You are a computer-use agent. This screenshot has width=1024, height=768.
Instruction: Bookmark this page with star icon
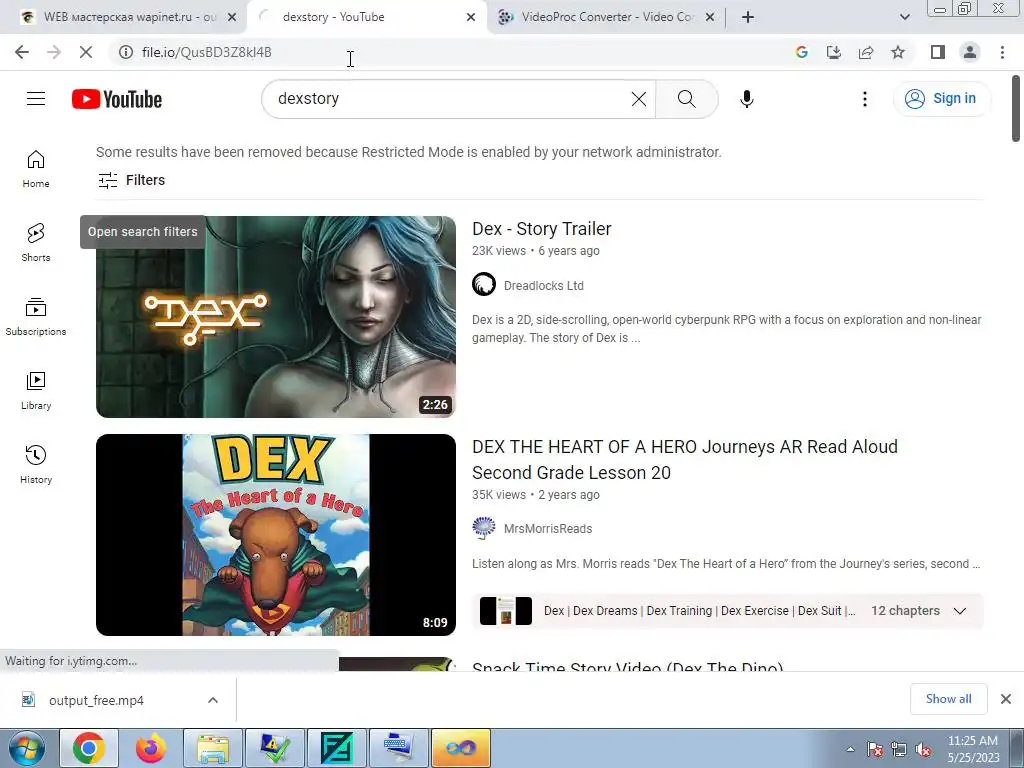click(x=898, y=52)
